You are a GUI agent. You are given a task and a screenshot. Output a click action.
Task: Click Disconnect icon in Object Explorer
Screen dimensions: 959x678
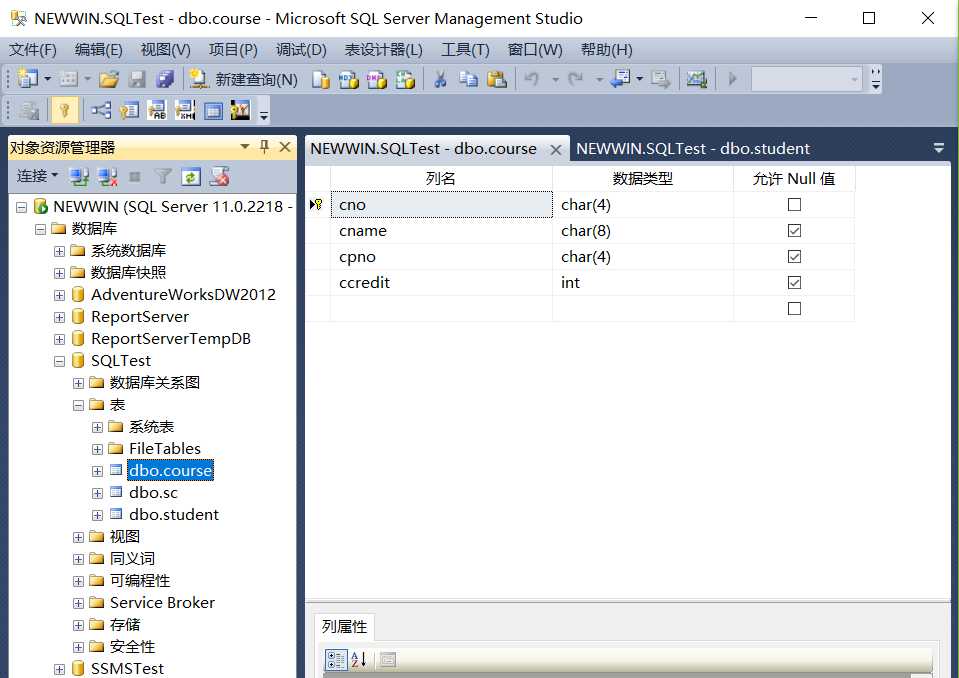(x=108, y=177)
